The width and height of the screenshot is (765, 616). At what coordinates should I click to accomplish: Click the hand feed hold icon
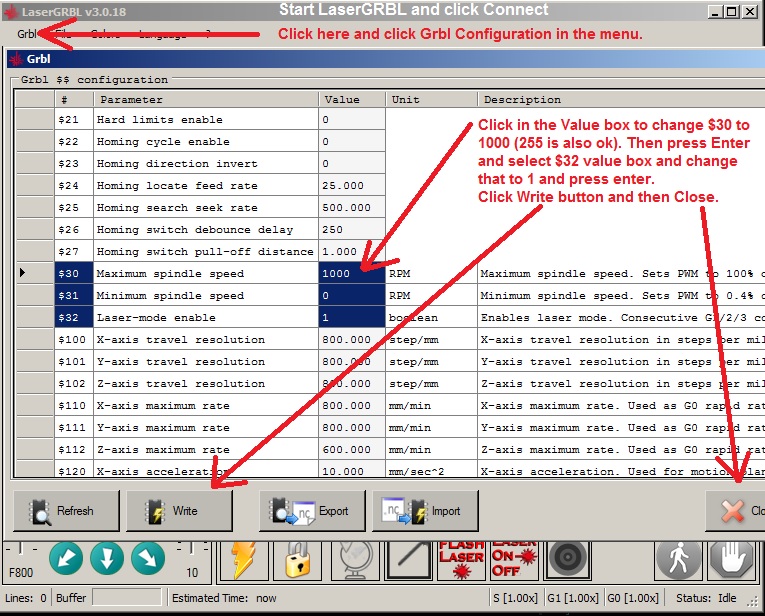(x=732, y=559)
